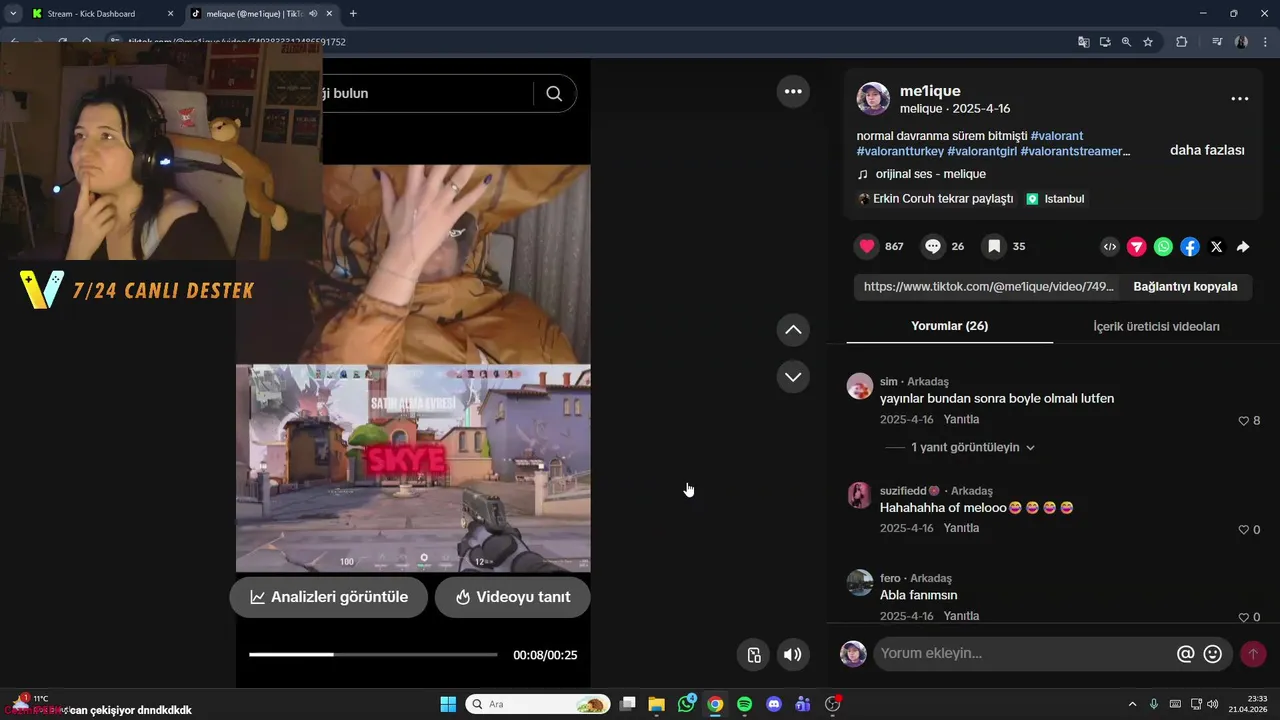The width and height of the screenshot is (1280, 720).
Task: Open Windows Start menu
Action: [448, 704]
